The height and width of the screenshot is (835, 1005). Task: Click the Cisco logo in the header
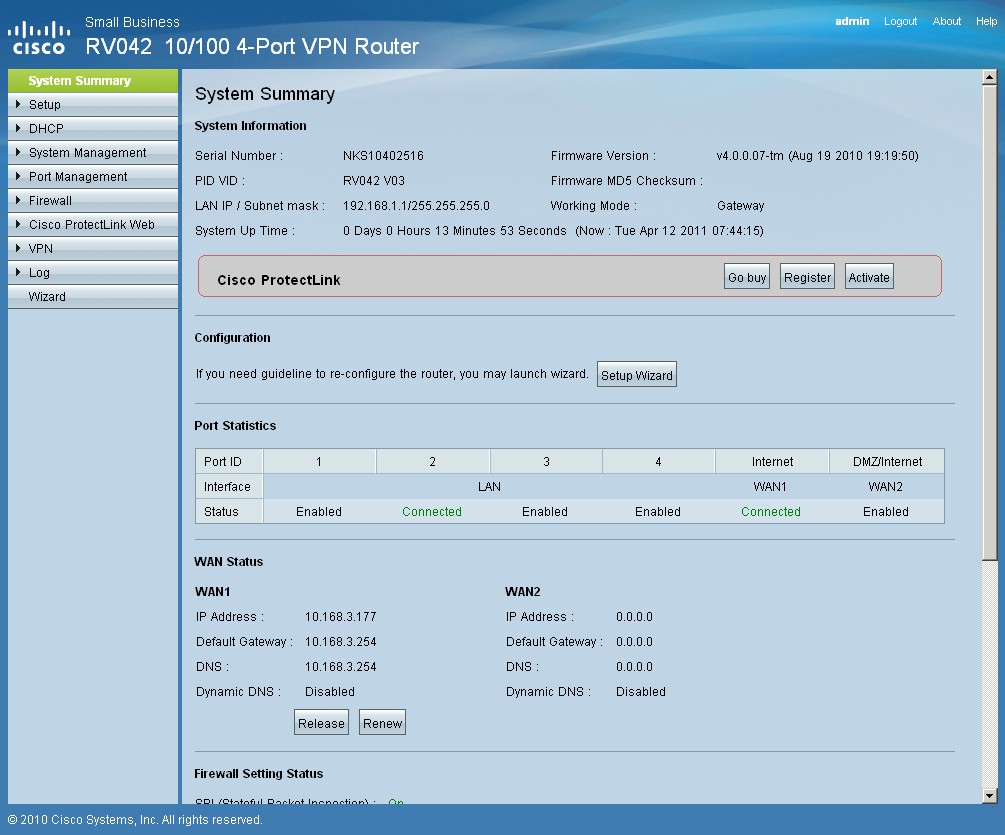click(x=38, y=38)
